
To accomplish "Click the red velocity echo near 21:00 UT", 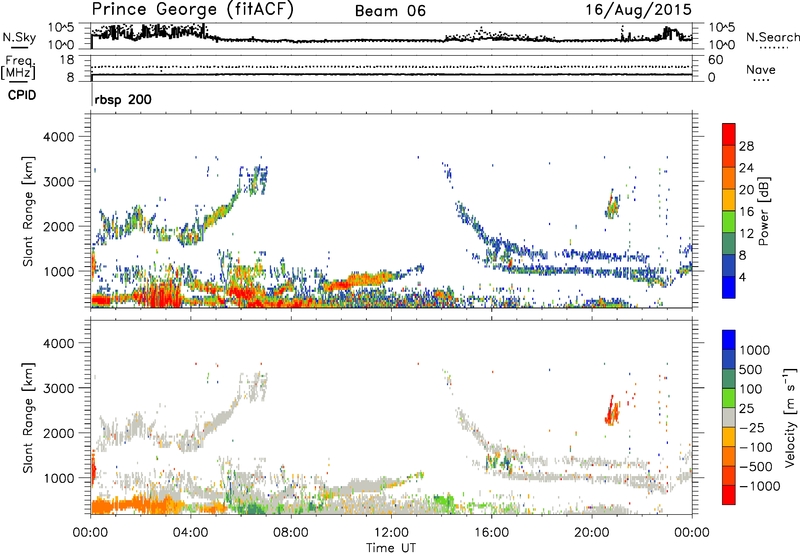I will 612,410.
